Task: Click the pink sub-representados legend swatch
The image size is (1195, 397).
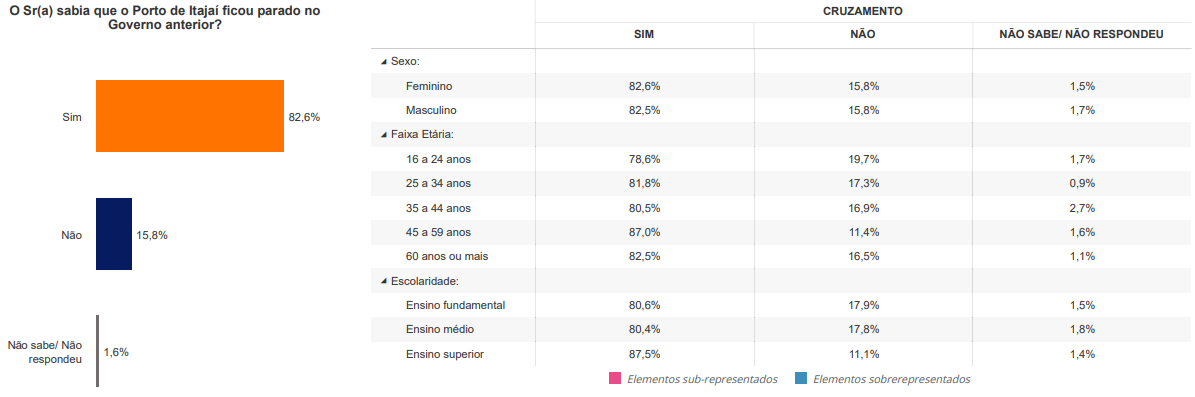Action: pos(615,379)
